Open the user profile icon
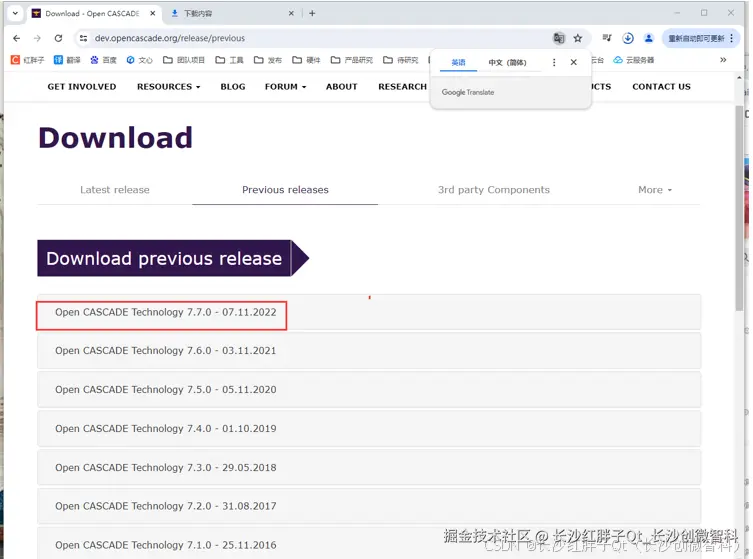The width and height of the screenshot is (753, 559). [x=649, y=38]
